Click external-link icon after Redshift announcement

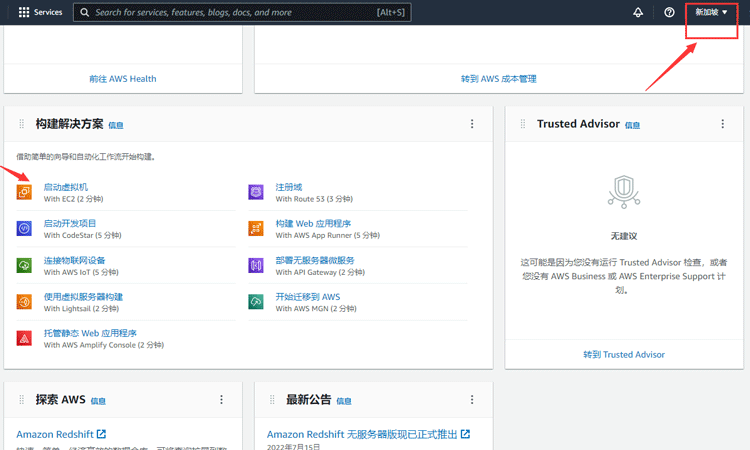pyautogui.click(x=465, y=434)
